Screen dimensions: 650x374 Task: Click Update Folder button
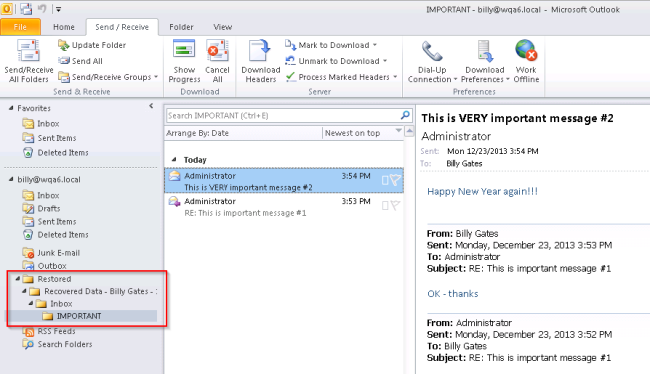pyautogui.click(x=92, y=45)
